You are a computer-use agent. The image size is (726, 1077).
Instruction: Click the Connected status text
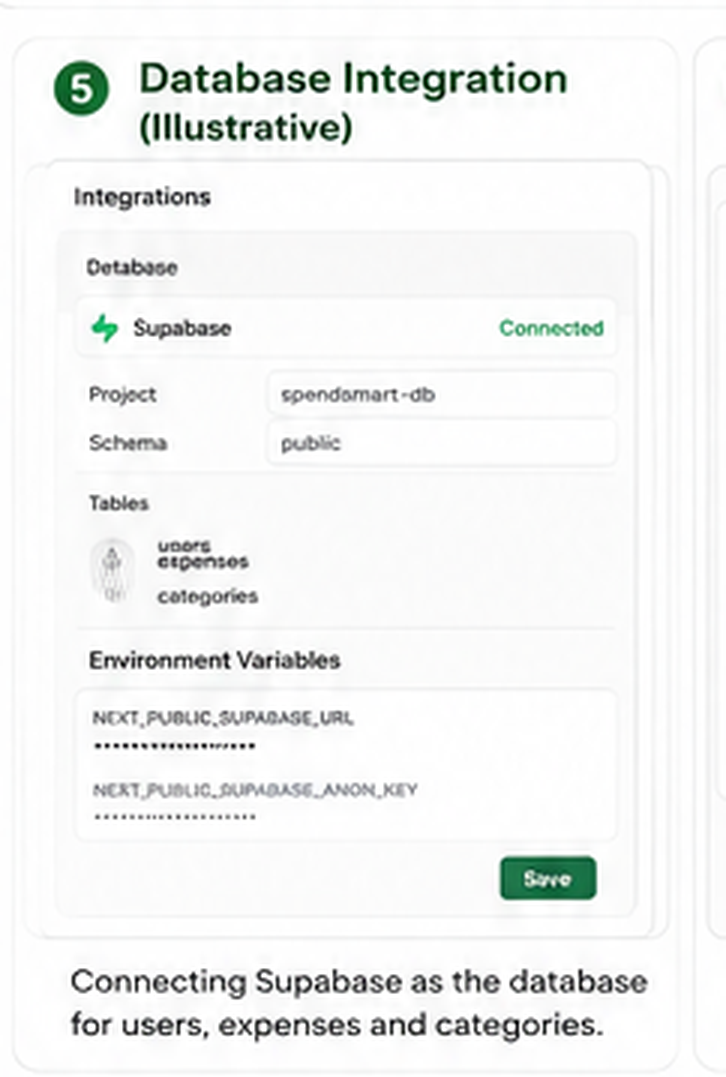(x=552, y=328)
